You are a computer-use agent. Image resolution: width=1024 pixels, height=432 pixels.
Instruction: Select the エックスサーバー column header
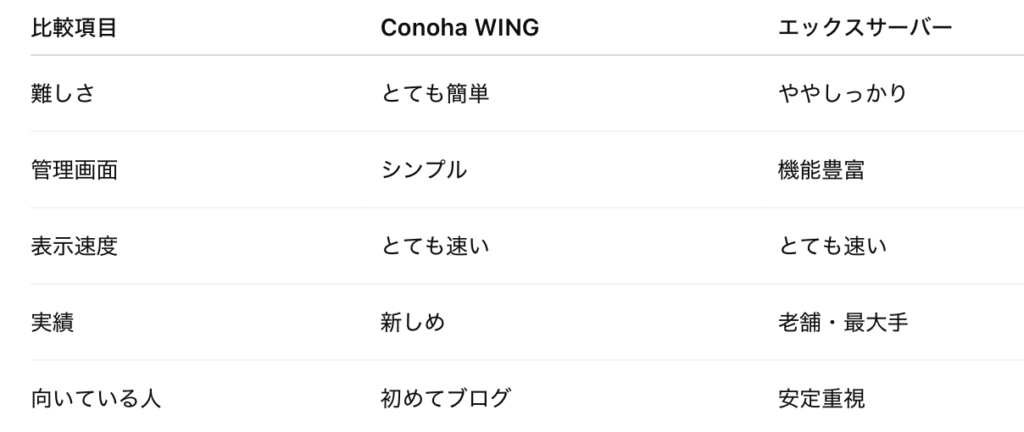(x=864, y=28)
